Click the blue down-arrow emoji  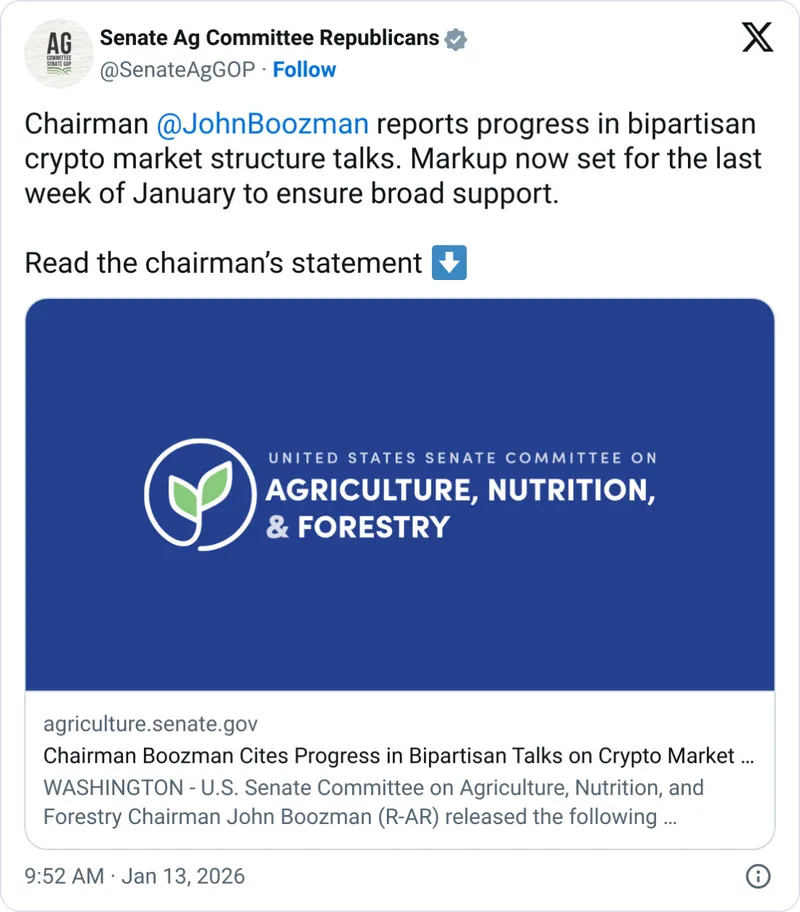click(449, 263)
